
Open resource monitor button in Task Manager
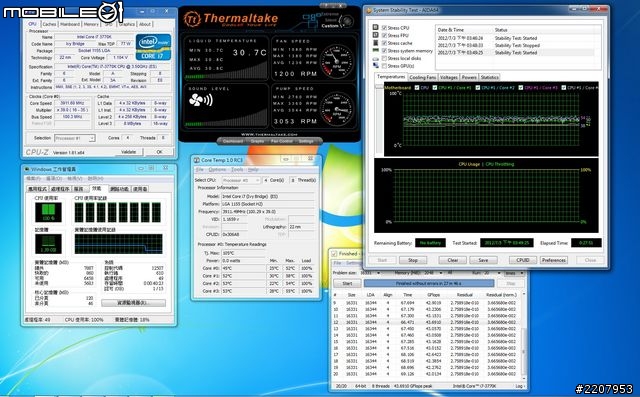coord(133,303)
